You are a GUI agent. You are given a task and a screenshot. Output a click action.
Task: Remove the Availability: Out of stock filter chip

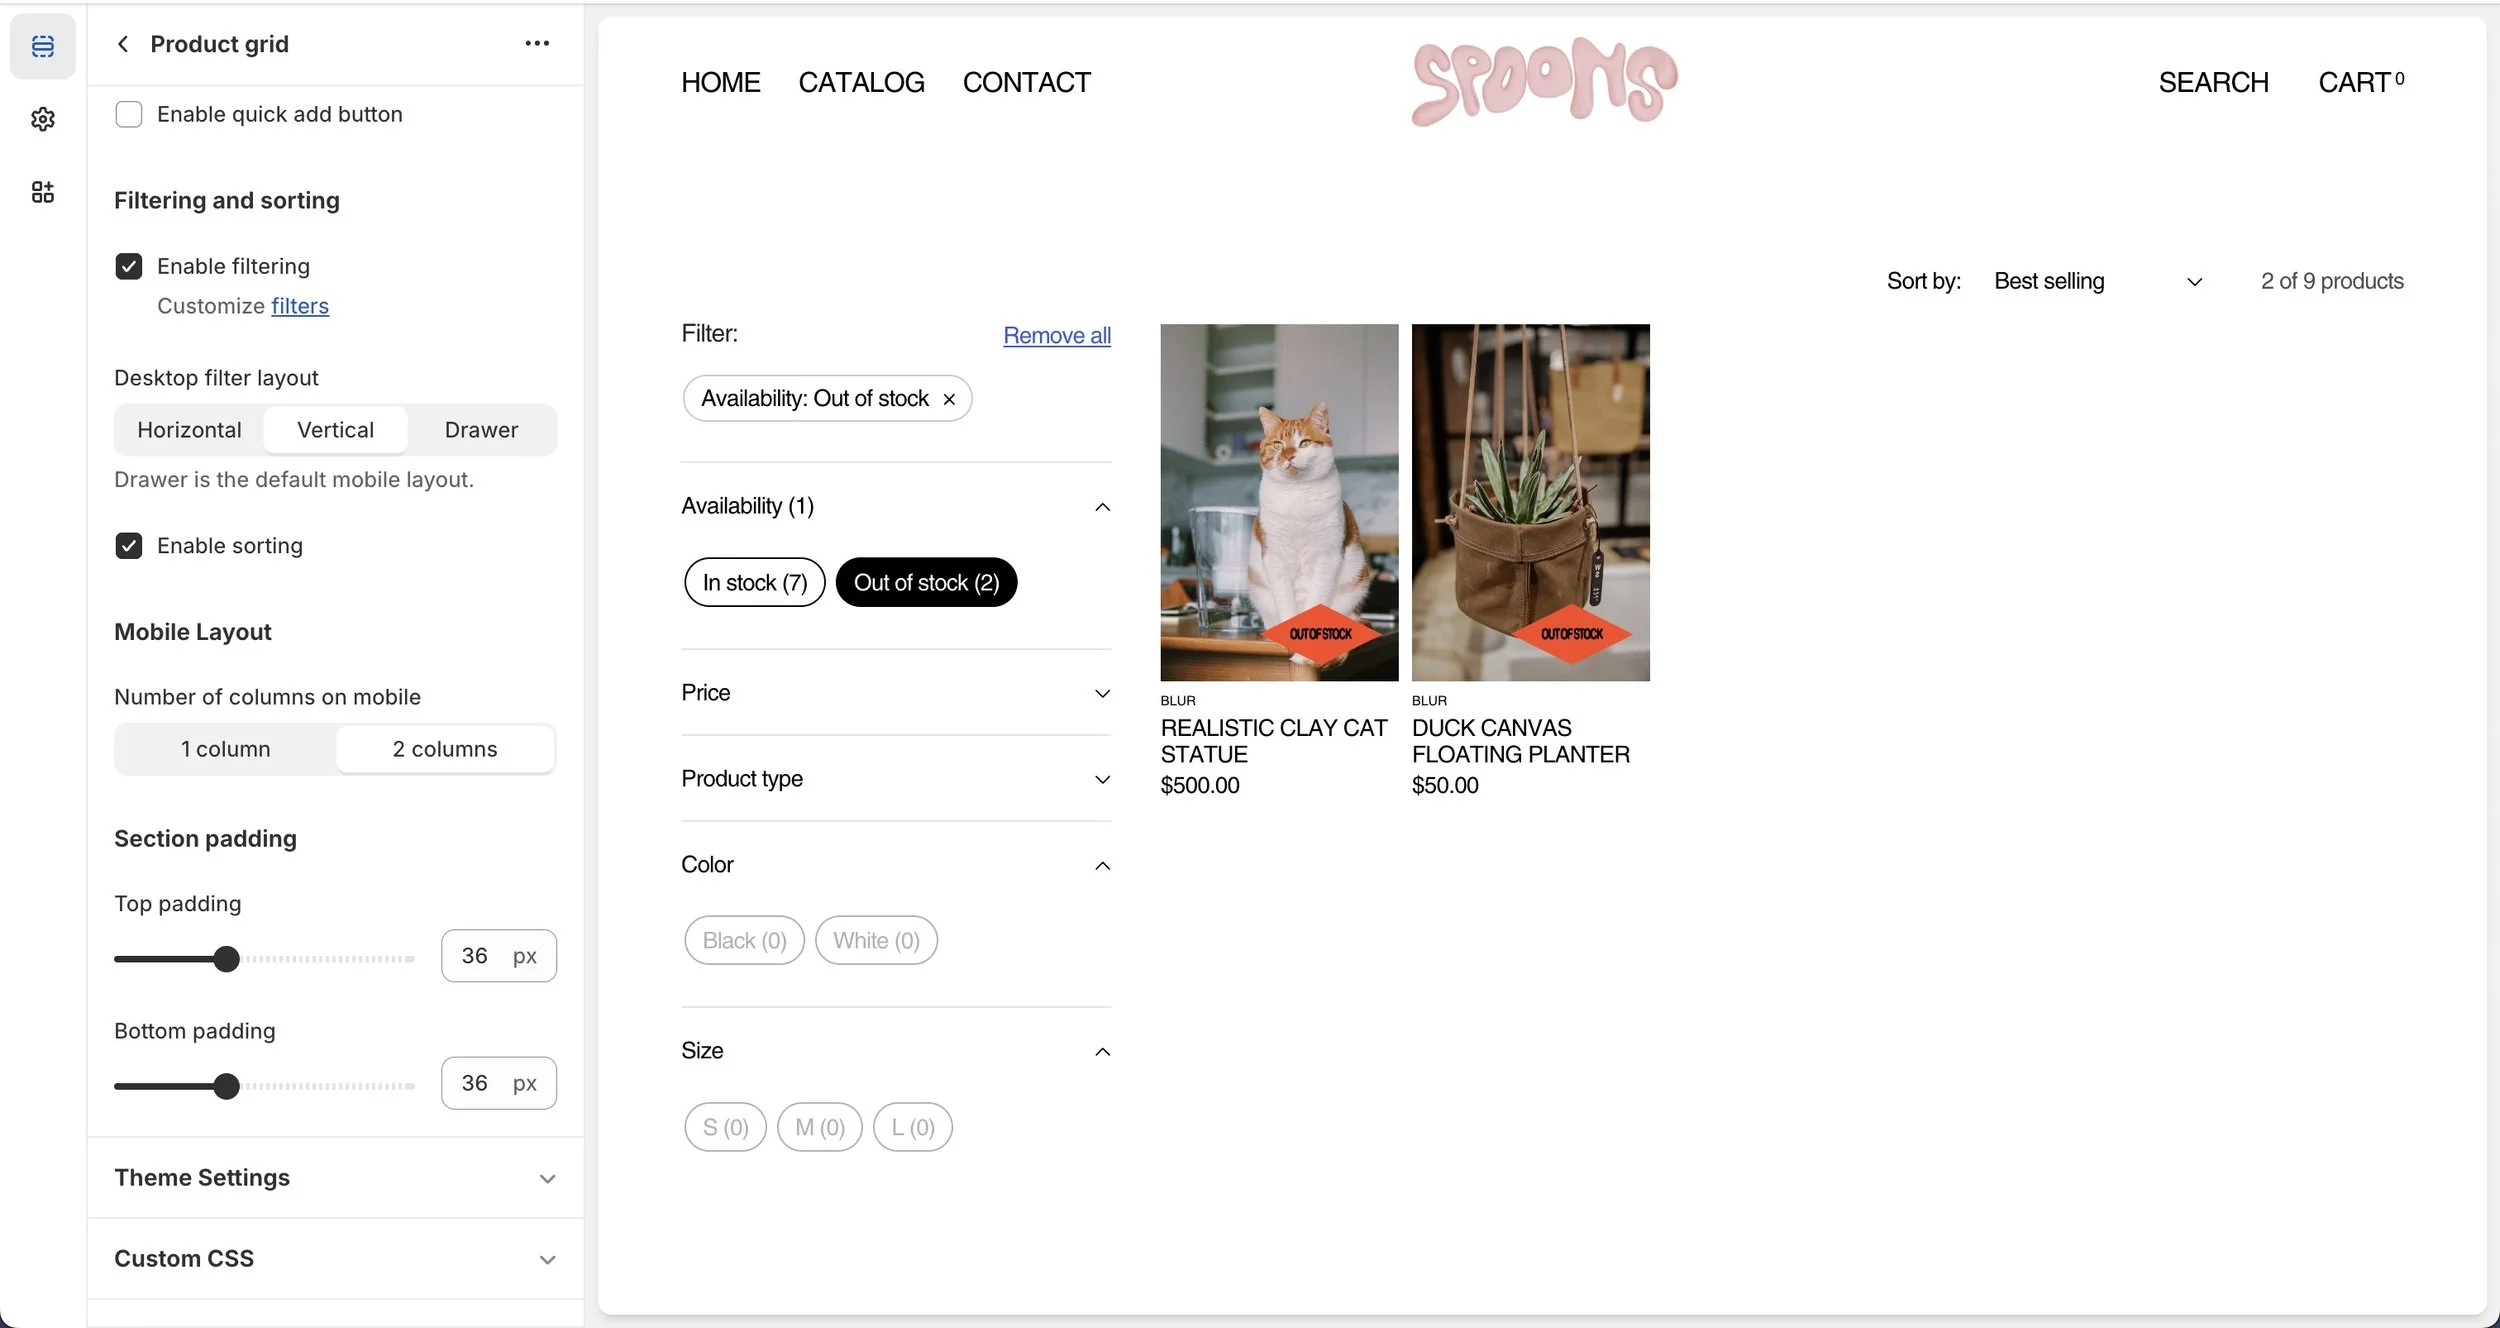(949, 399)
